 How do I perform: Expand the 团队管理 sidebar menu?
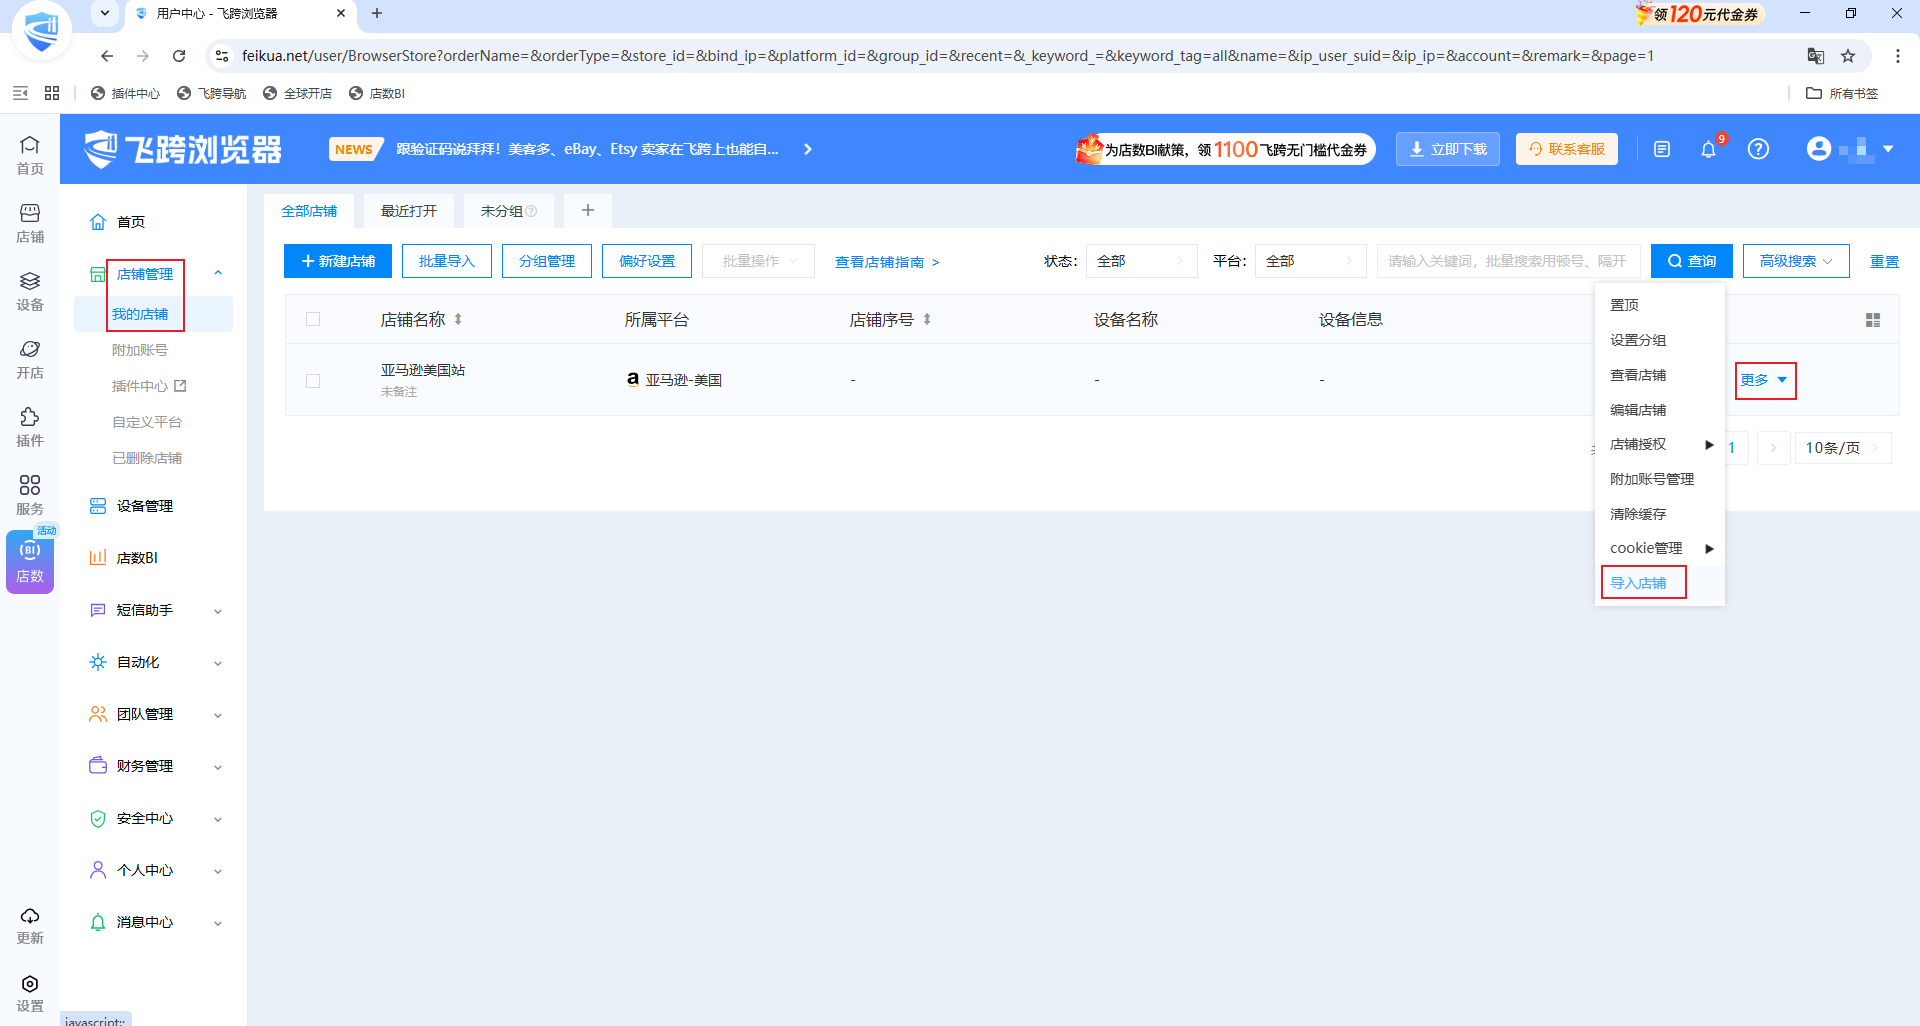(155, 714)
